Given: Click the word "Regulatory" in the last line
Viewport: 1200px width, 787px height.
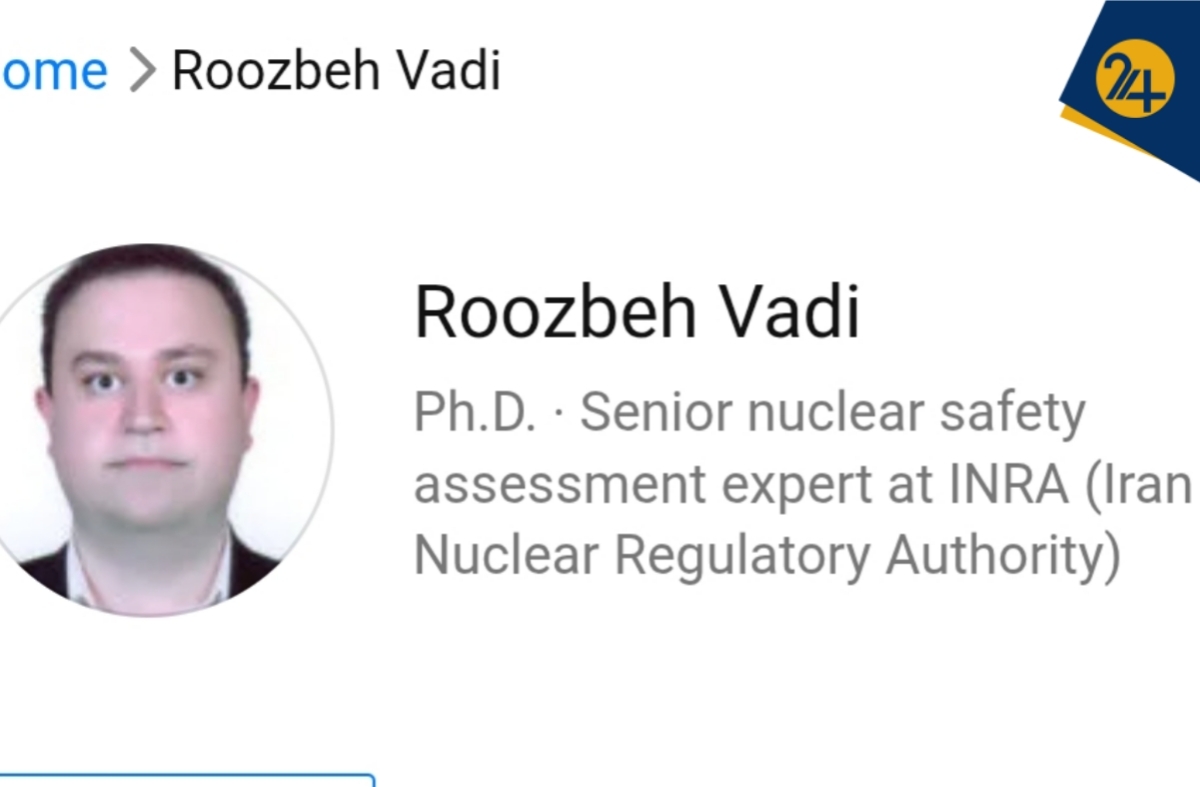Looking at the screenshot, I should coord(742,557).
